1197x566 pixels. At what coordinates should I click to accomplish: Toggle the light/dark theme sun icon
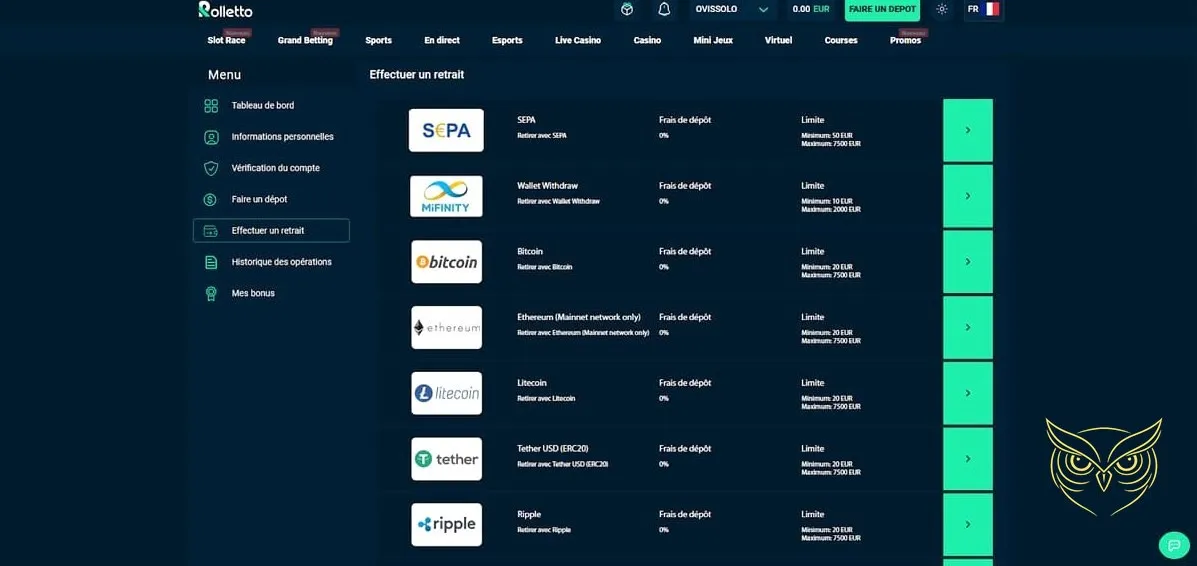[x=941, y=9]
